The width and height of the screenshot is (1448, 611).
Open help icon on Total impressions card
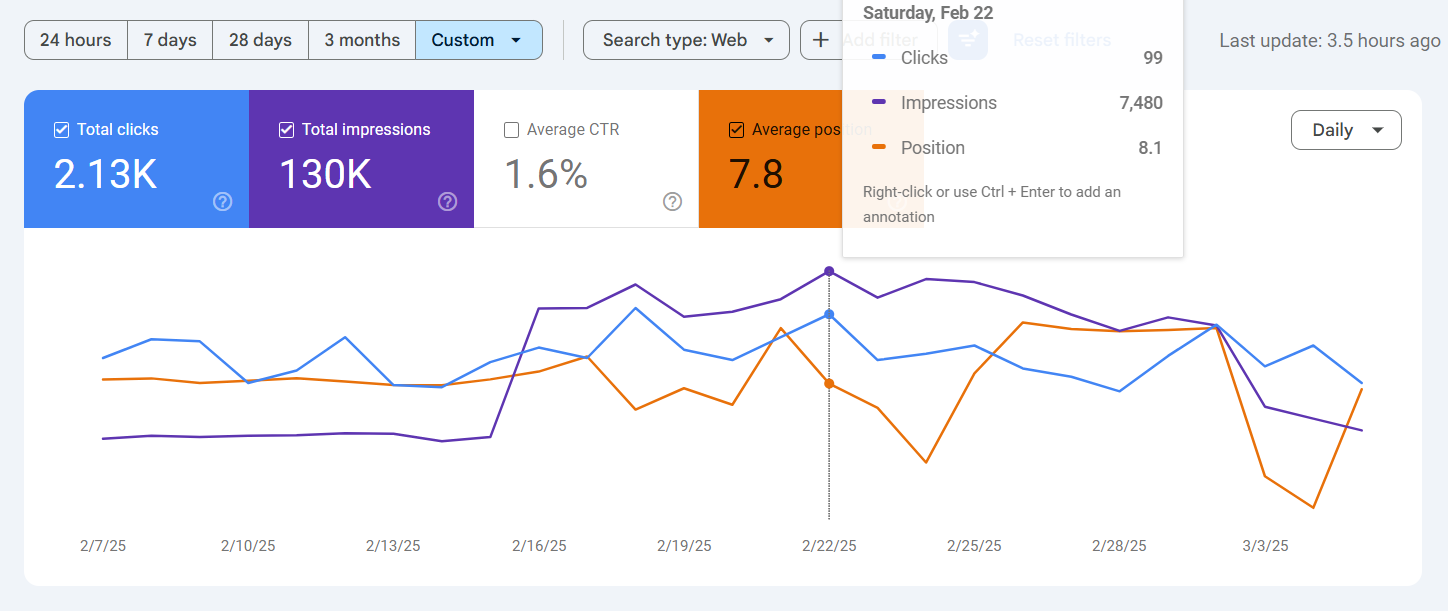point(448,202)
